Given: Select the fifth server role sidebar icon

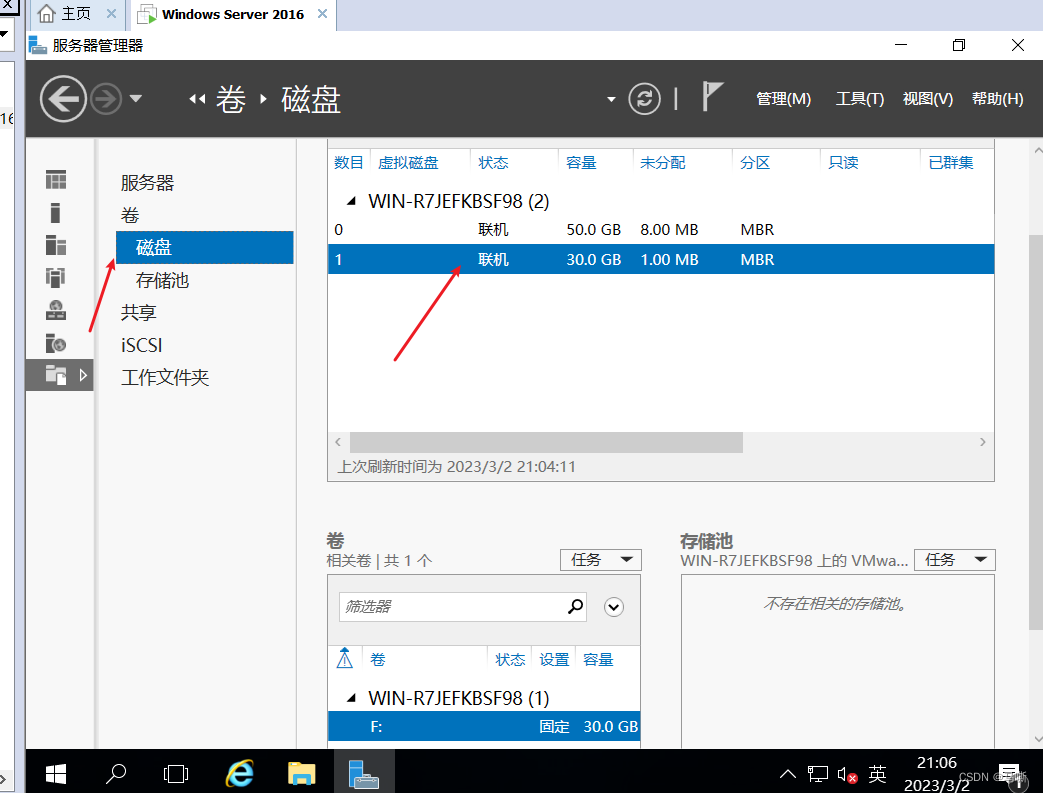Looking at the screenshot, I should click(x=56, y=310).
